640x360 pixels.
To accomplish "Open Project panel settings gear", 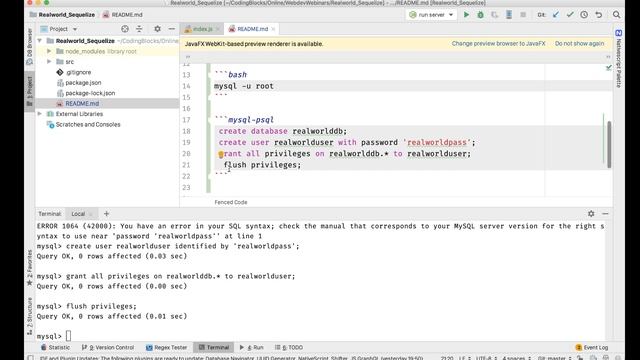I will (157, 29).
